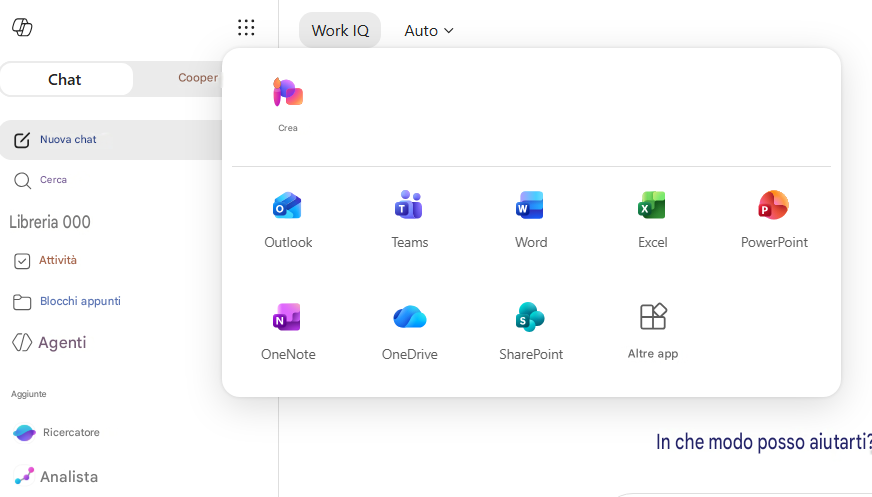Switch to the Cooper tab
872x497 pixels.
coord(198,78)
